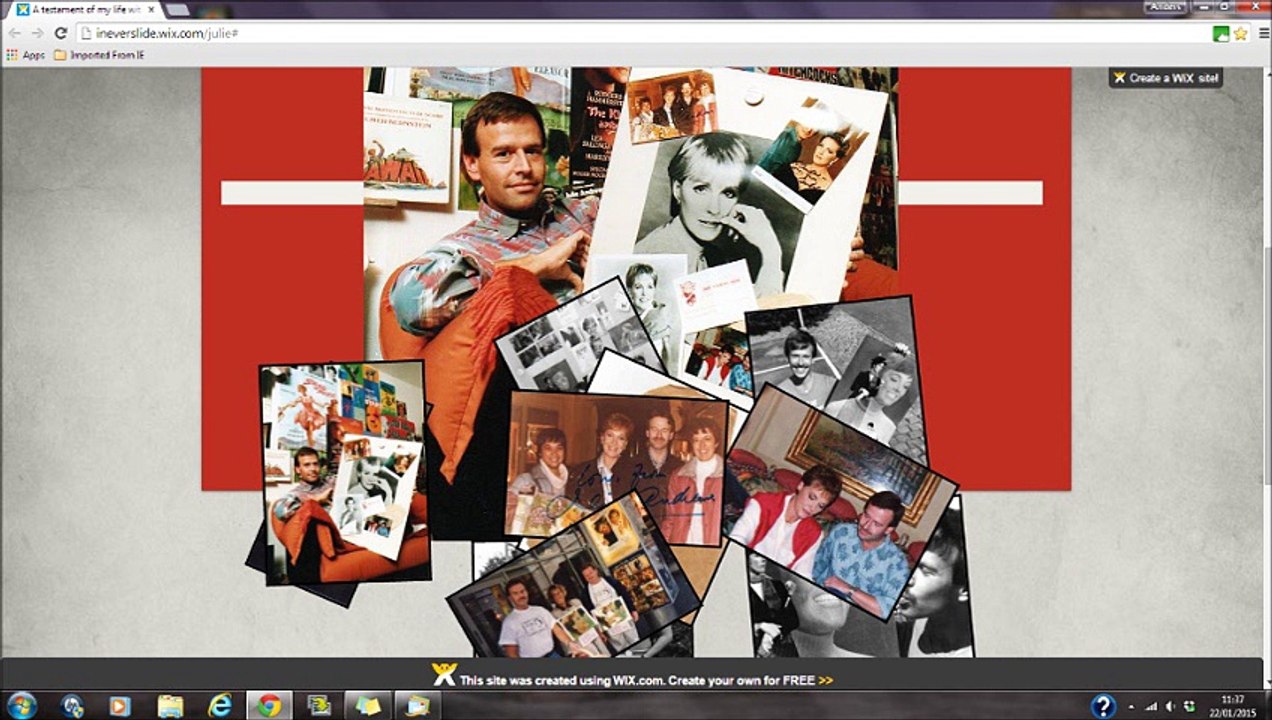Follow the 'Create your own for FREE' link
The width and height of the screenshot is (1272, 720).
(750, 681)
